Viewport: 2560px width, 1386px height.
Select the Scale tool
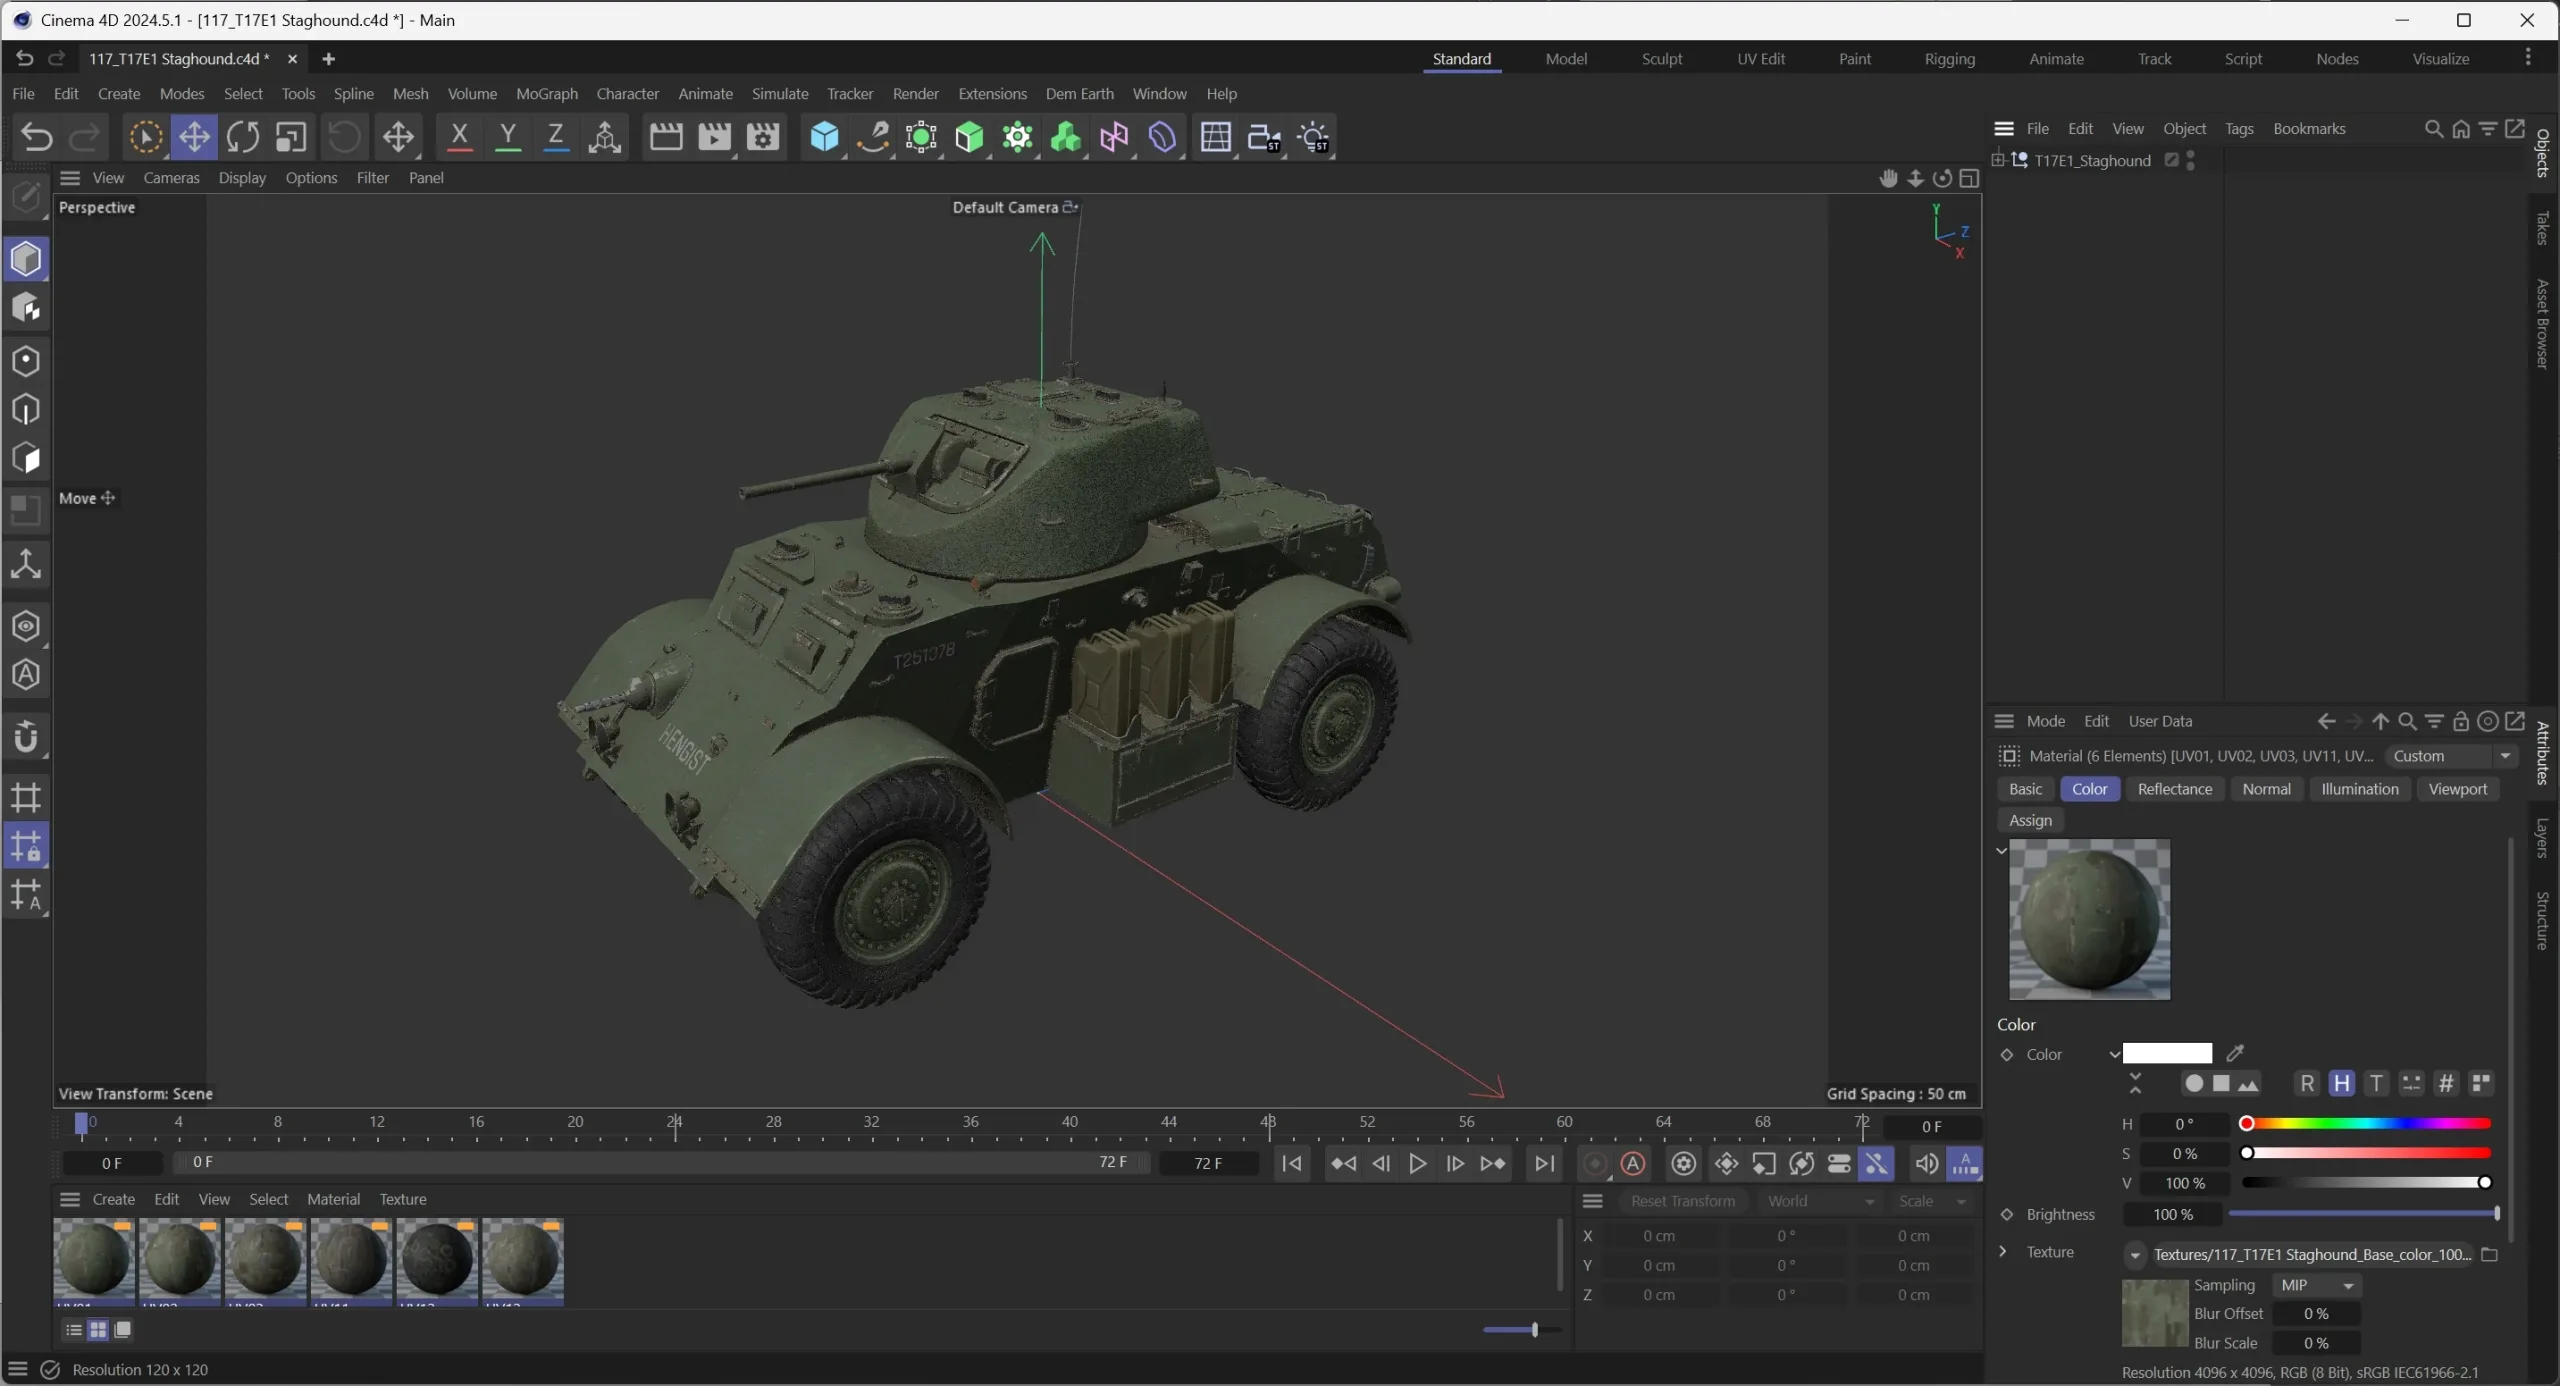(x=290, y=137)
